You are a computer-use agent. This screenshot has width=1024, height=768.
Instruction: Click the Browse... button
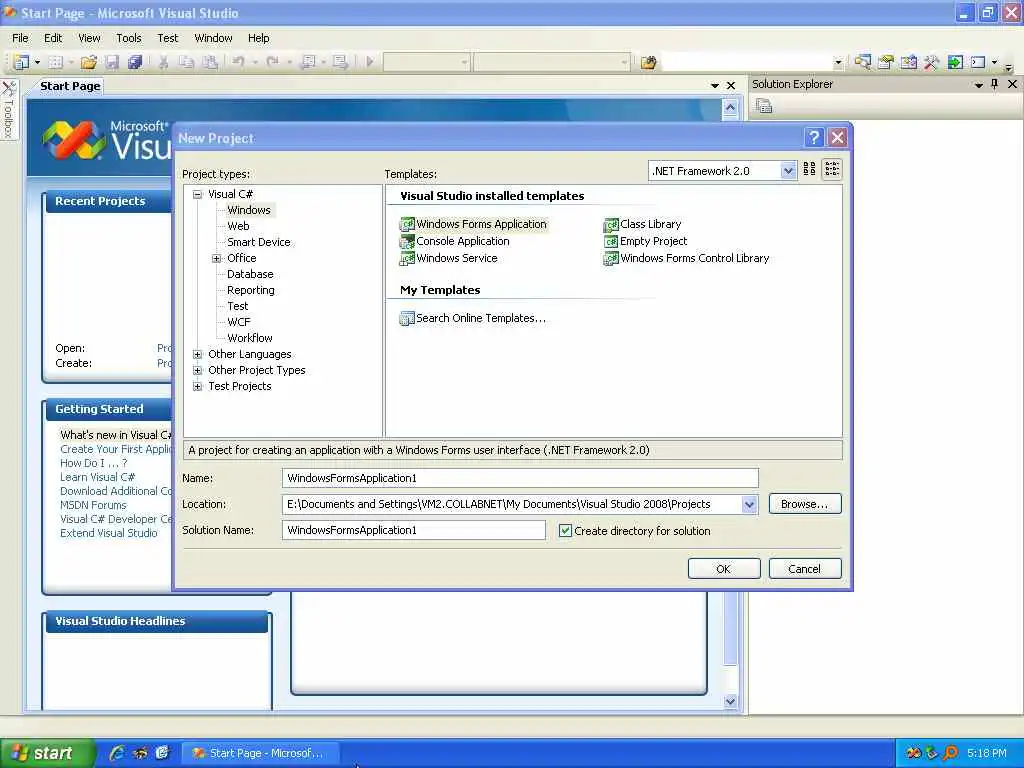click(x=805, y=504)
